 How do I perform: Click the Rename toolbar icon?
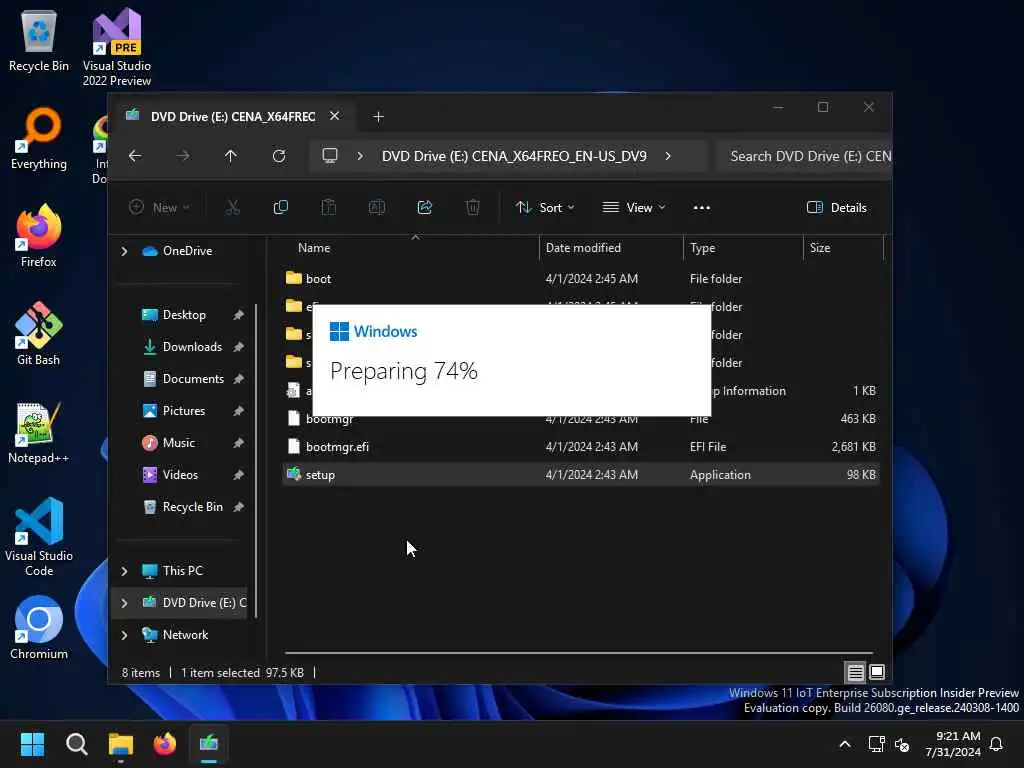377,208
